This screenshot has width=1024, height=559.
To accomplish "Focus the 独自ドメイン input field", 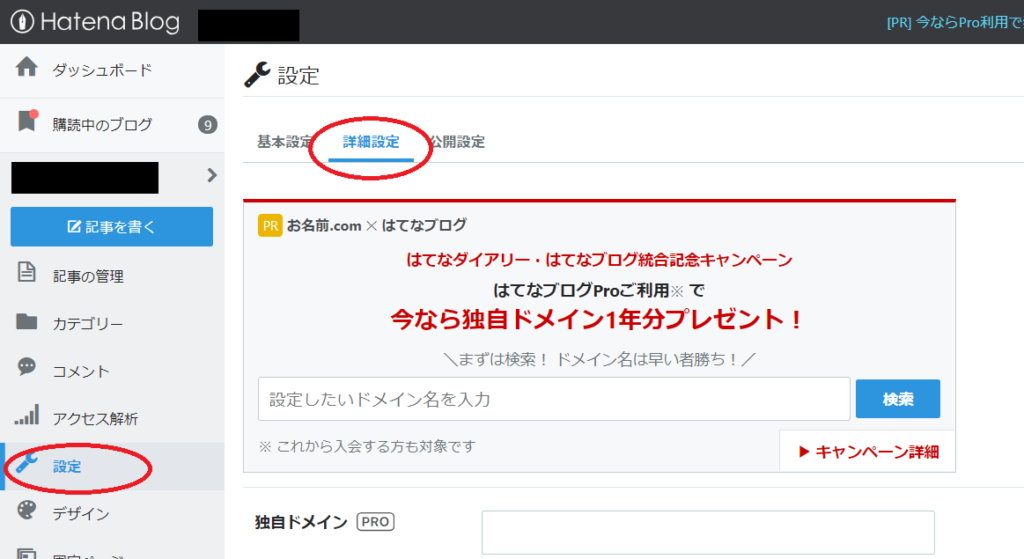I will coord(708,533).
